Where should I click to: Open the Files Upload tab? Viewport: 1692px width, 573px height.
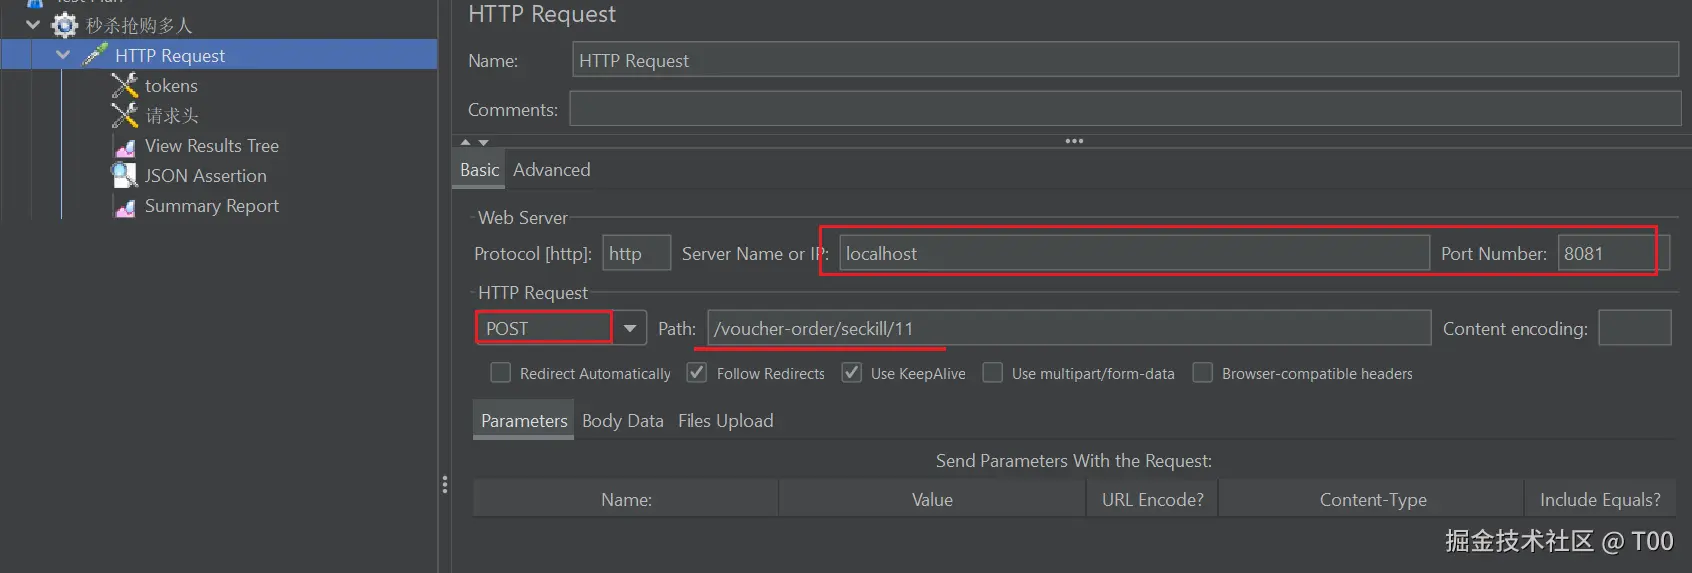click(725, 421)
